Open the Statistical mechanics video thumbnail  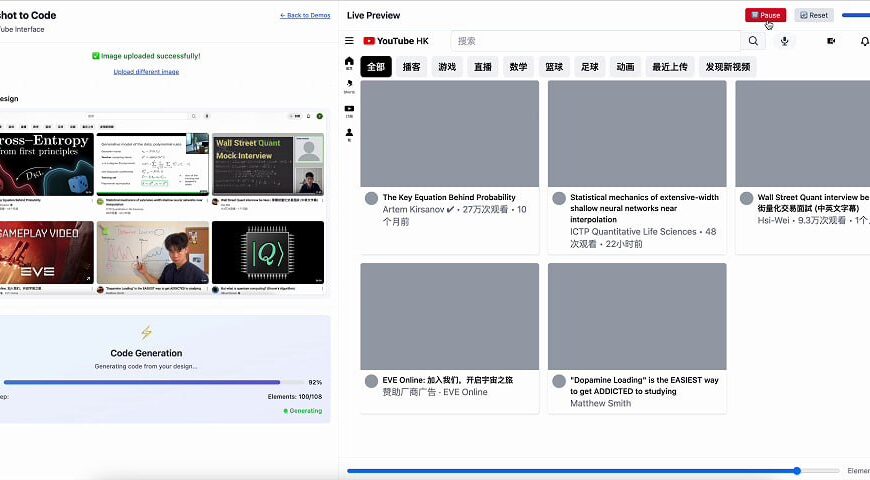[637, 134]
